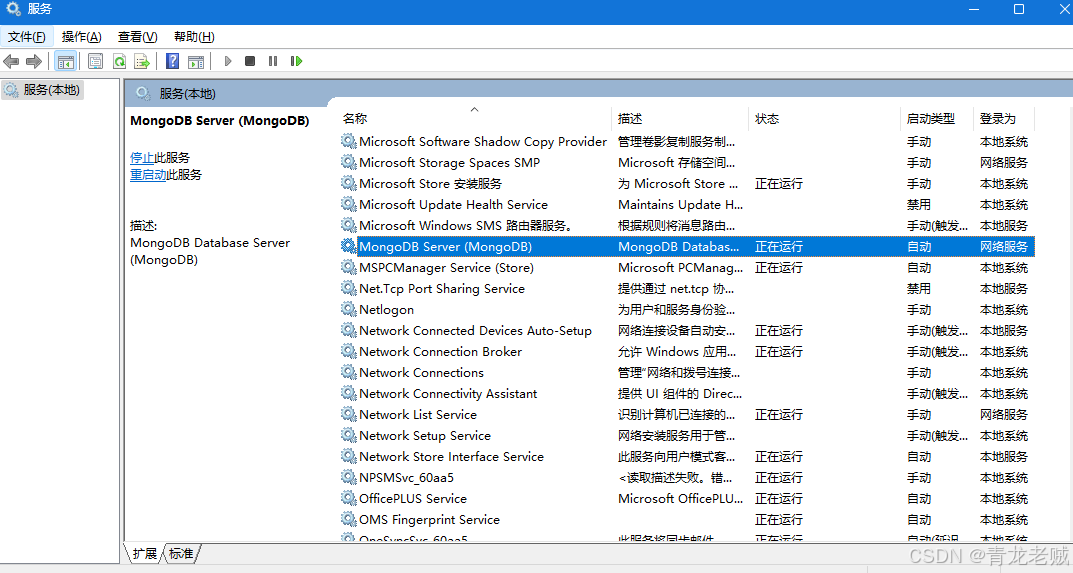
Task: Click gear icon of Network List Service
Action: [x=349, y=415]
